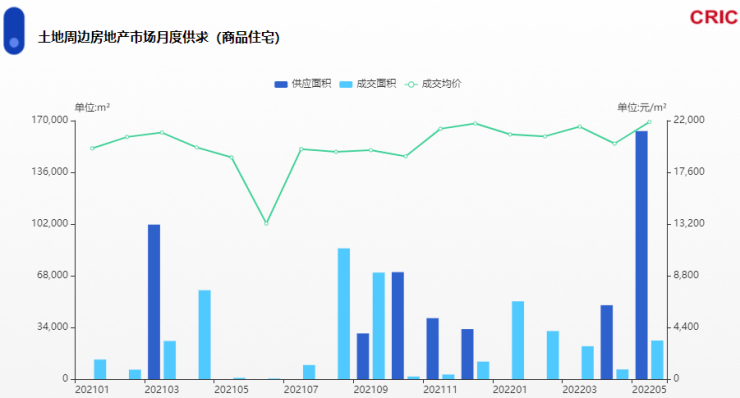
Task: Click the CRIC logo
Action: pyautogui.click(x=714, y=17)
